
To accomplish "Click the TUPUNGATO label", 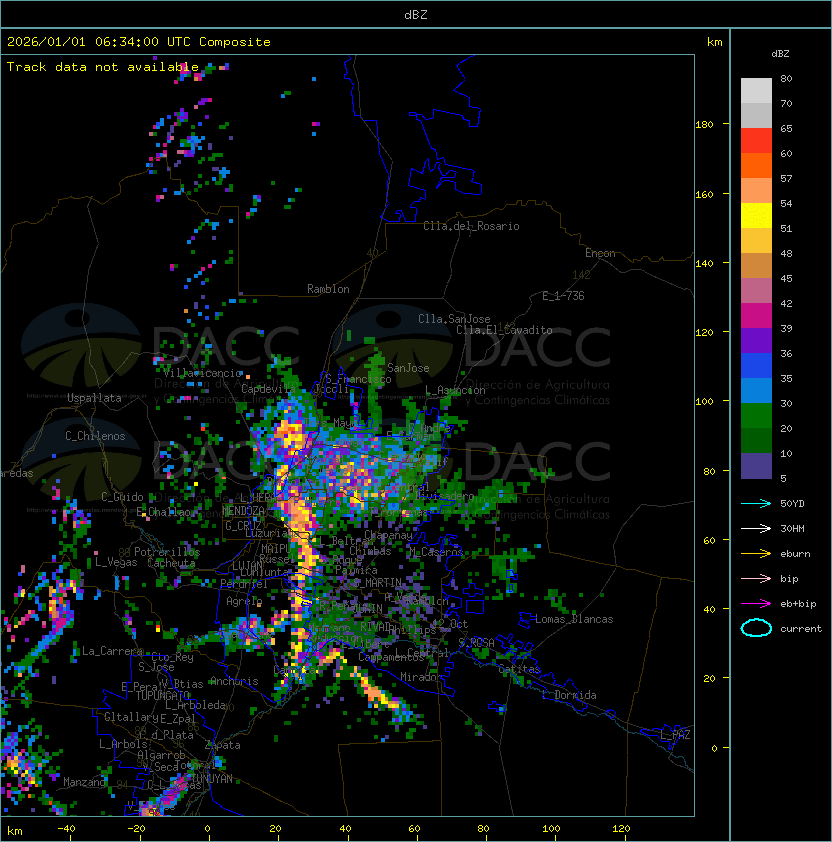I will click(x=162, y=696).
